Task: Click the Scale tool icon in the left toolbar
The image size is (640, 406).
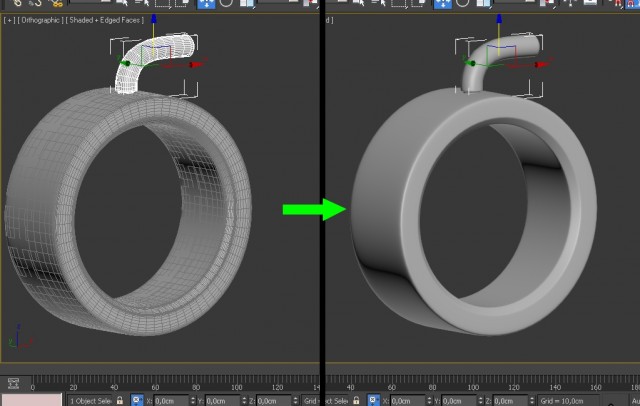Action: pos(247,4)
